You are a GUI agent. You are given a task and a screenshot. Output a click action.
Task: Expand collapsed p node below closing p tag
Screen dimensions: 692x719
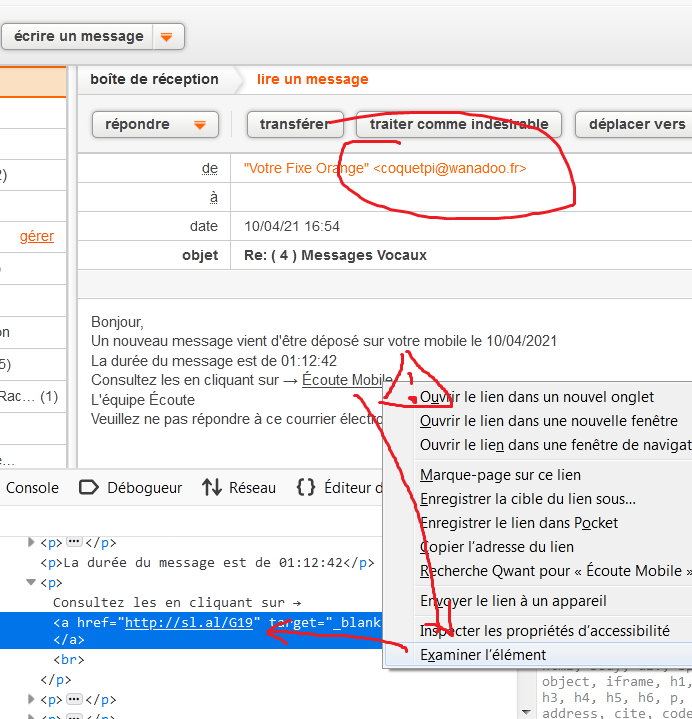(x=31, y=699)
